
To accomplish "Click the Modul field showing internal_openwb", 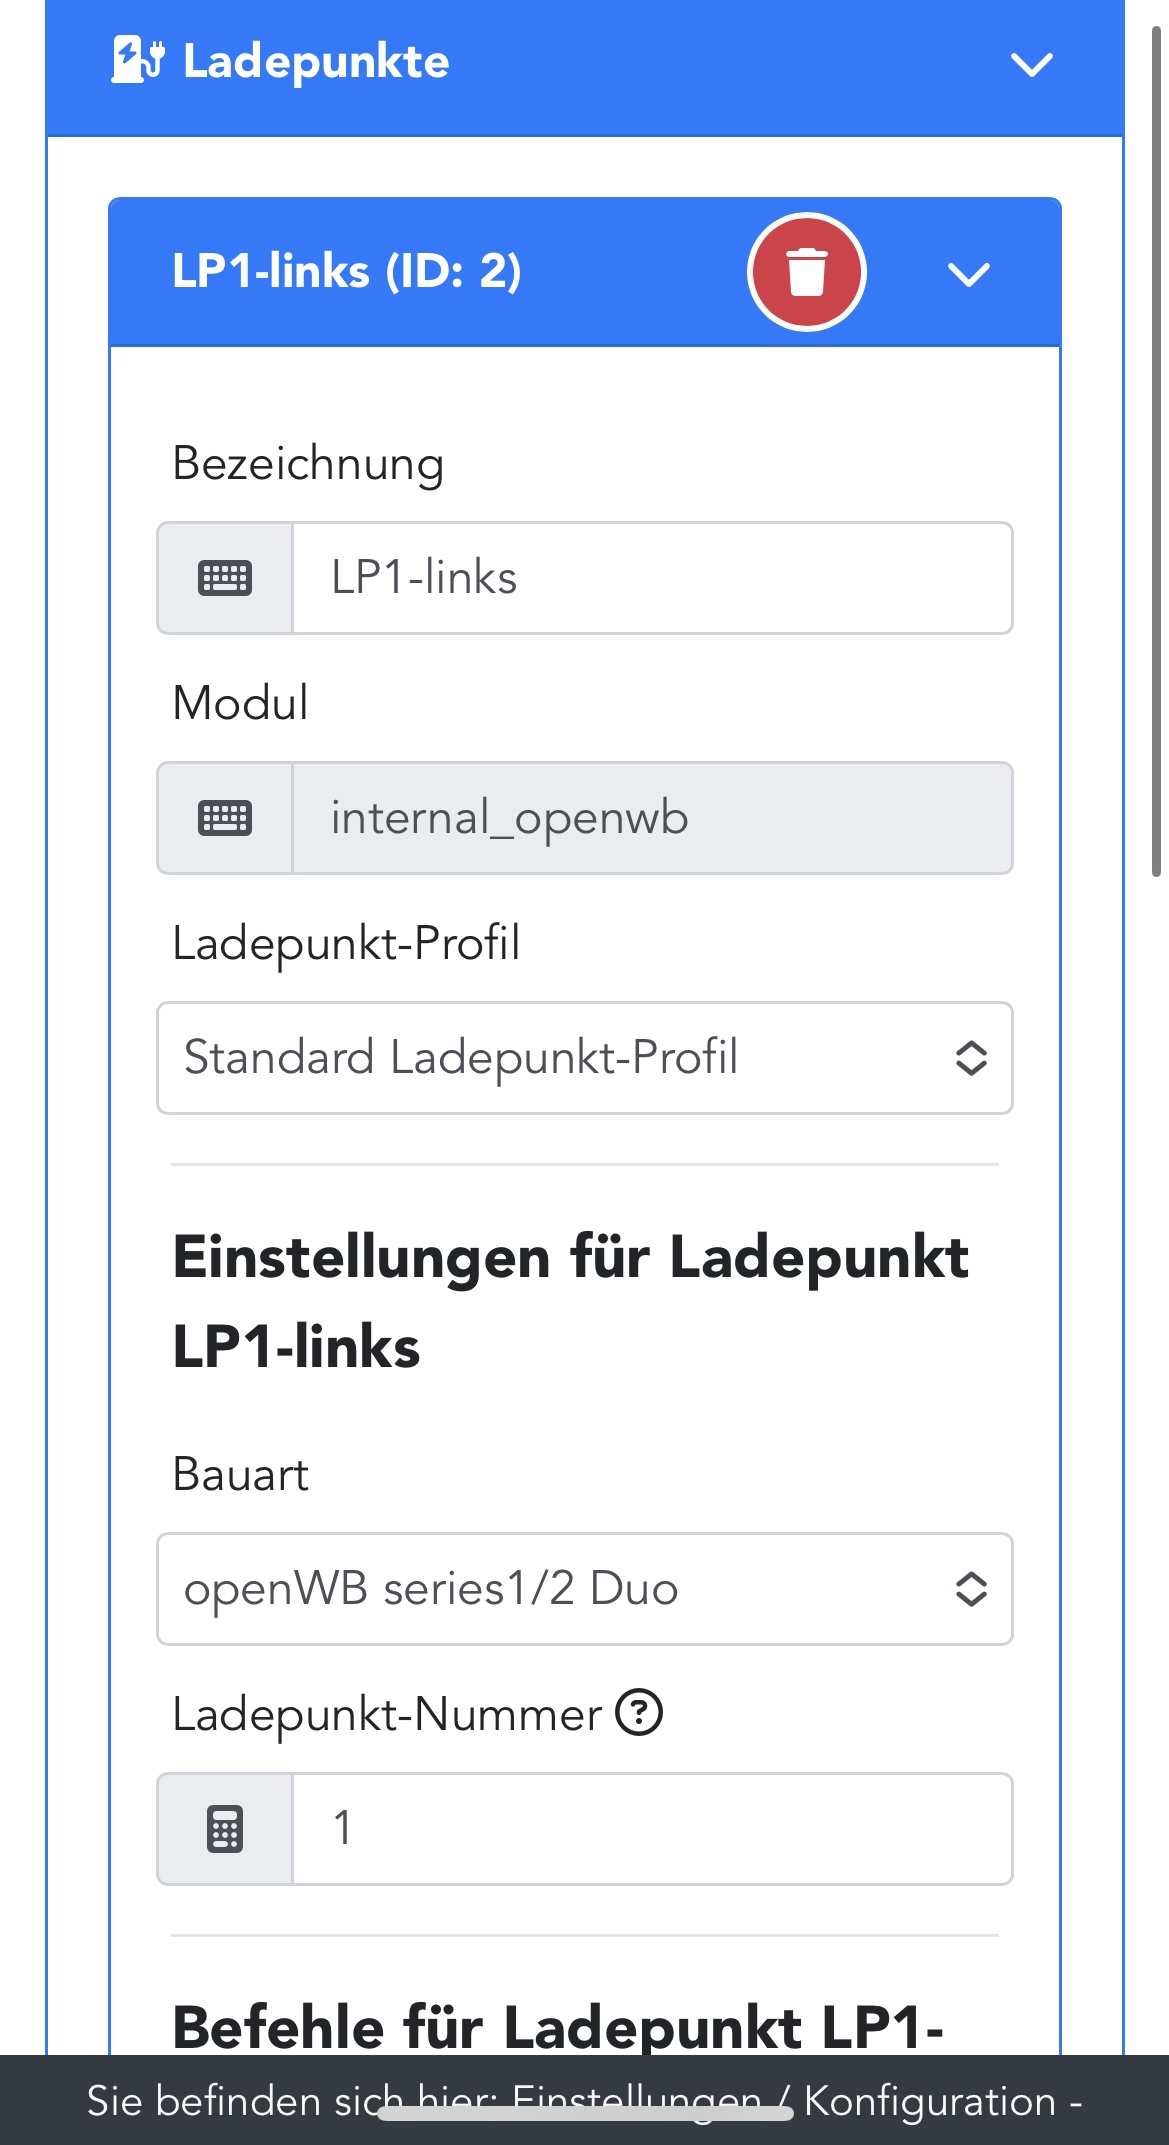I will click(x=651, y=818).
